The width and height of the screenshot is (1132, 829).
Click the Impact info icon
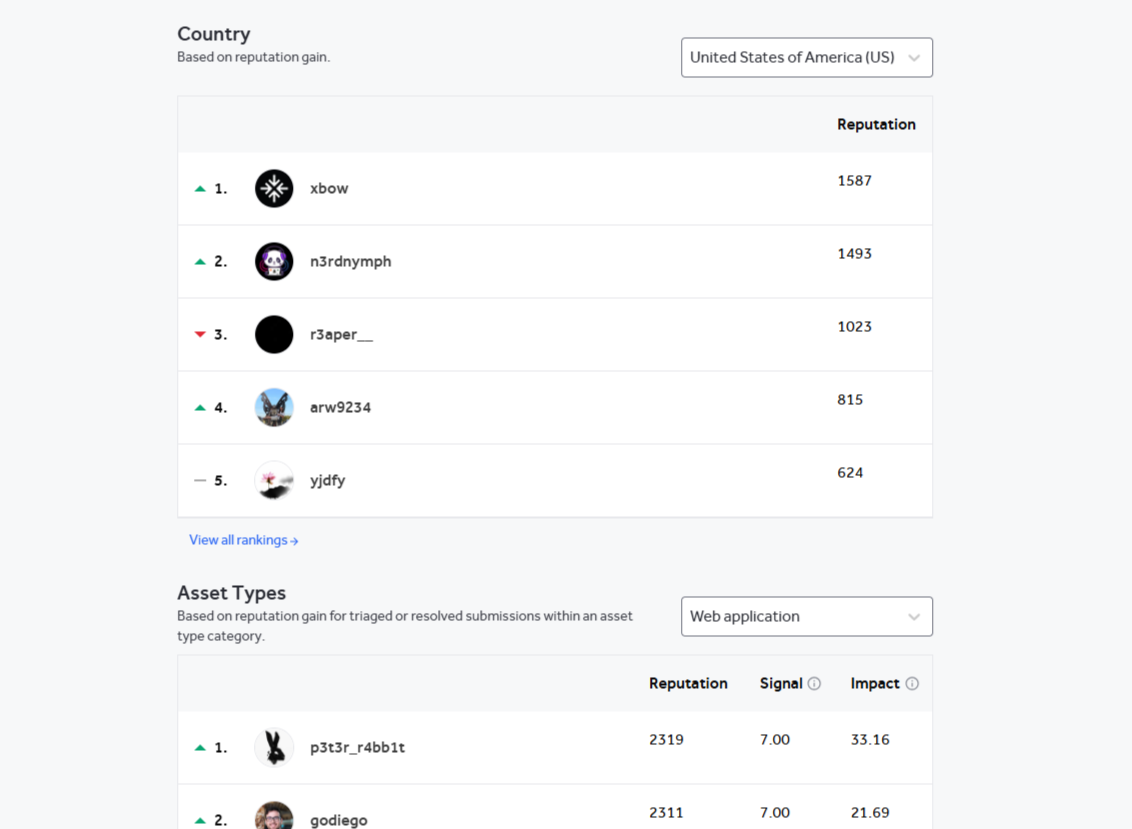[x=912, y=684]
